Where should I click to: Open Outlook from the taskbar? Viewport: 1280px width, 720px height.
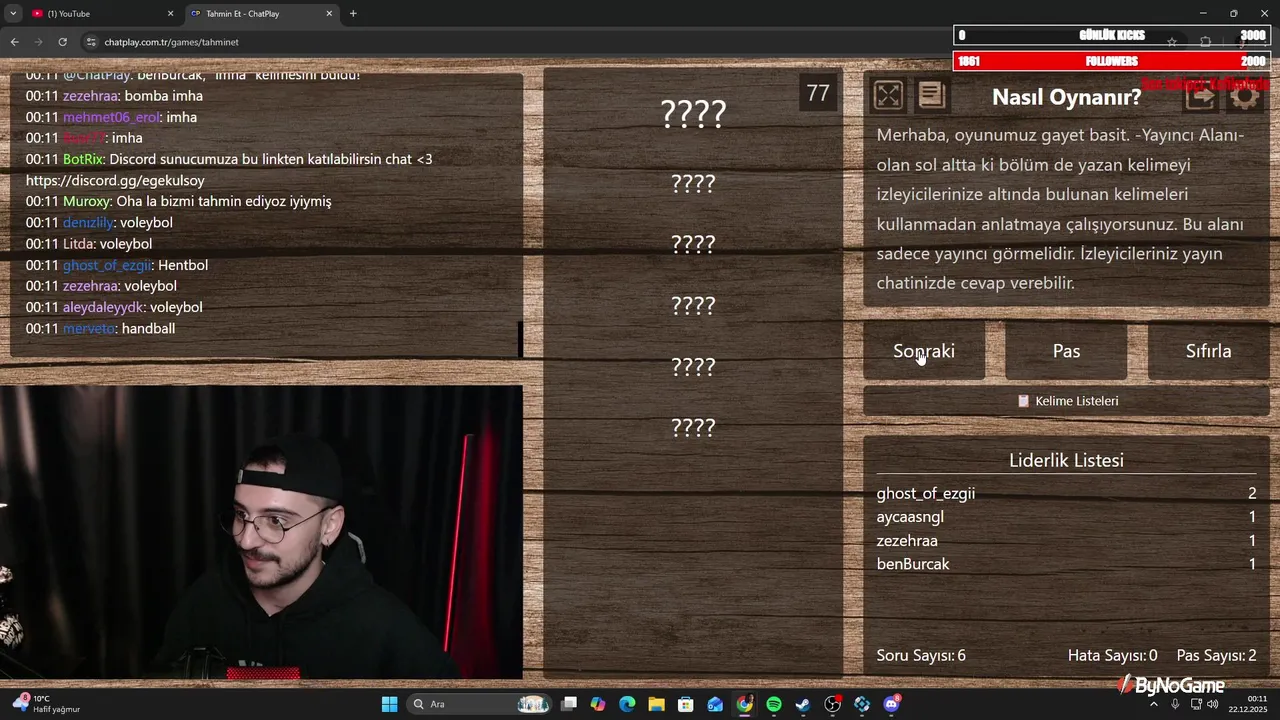pos(715,704)
